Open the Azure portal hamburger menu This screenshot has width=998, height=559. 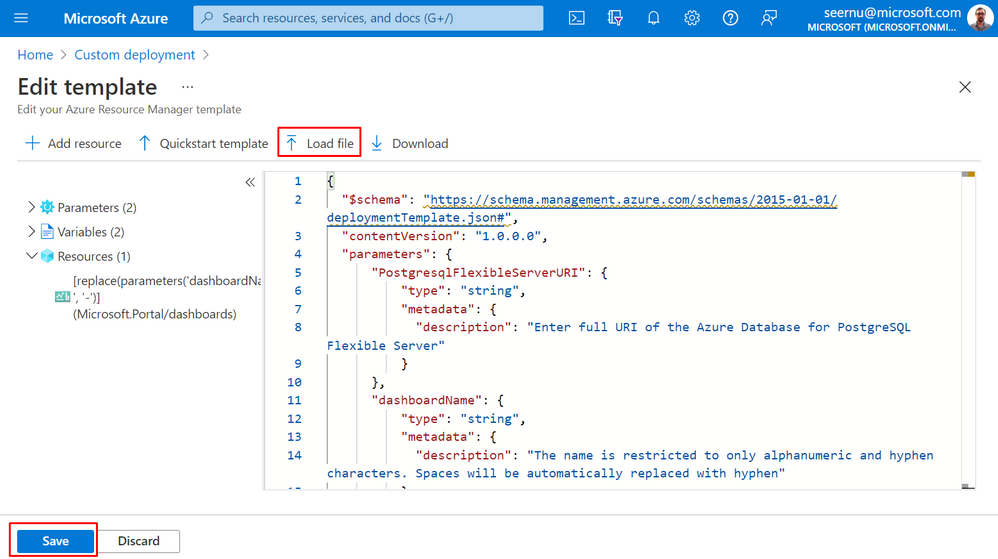21,18
